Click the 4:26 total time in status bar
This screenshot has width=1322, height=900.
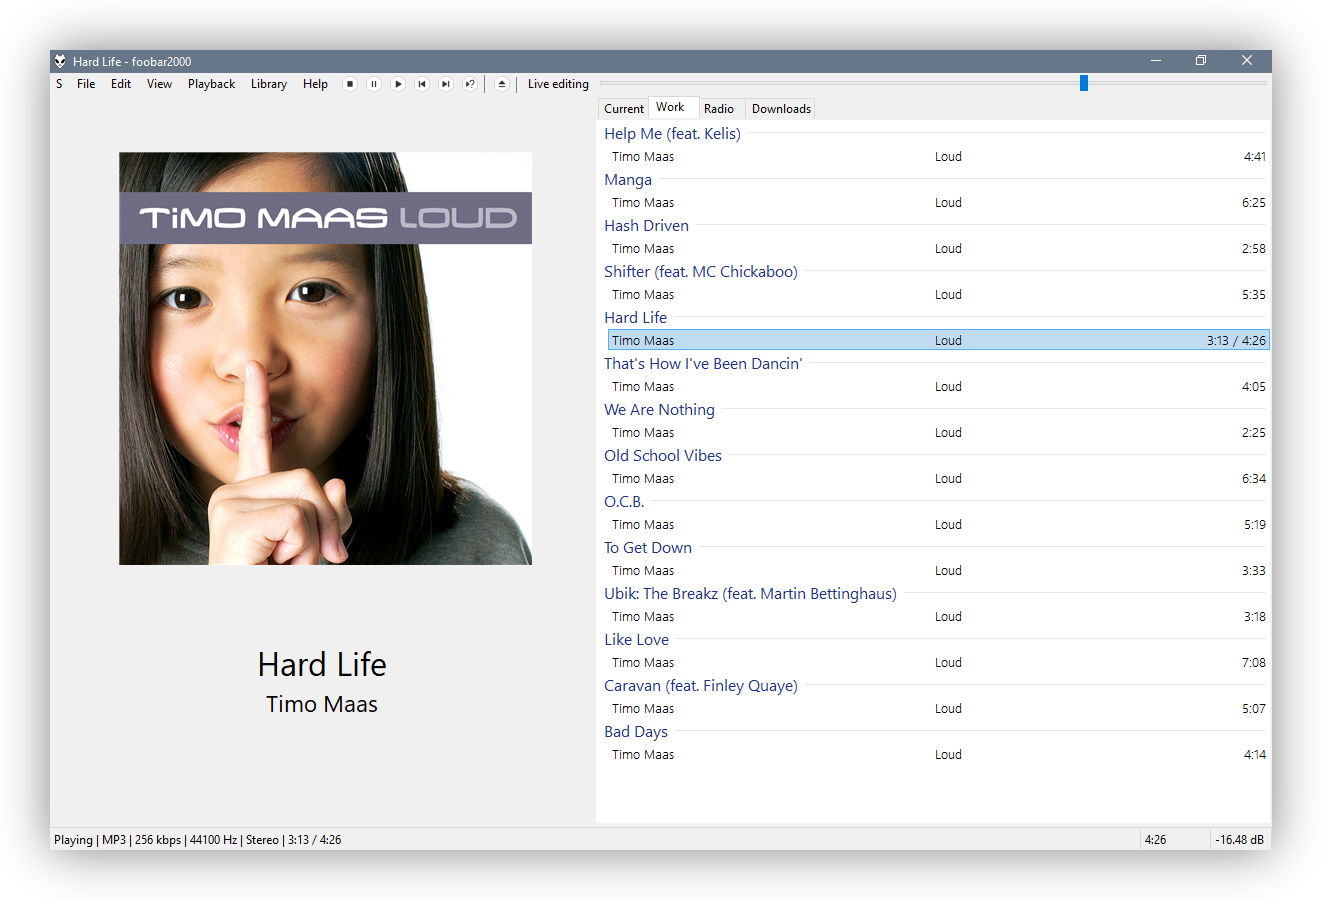pos(1155,840)
